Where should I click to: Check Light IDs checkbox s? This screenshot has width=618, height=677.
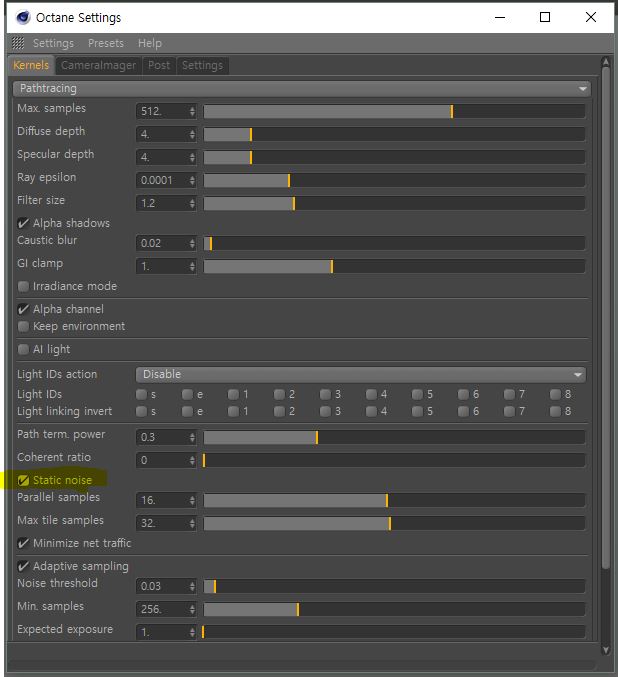coord(141,394)
